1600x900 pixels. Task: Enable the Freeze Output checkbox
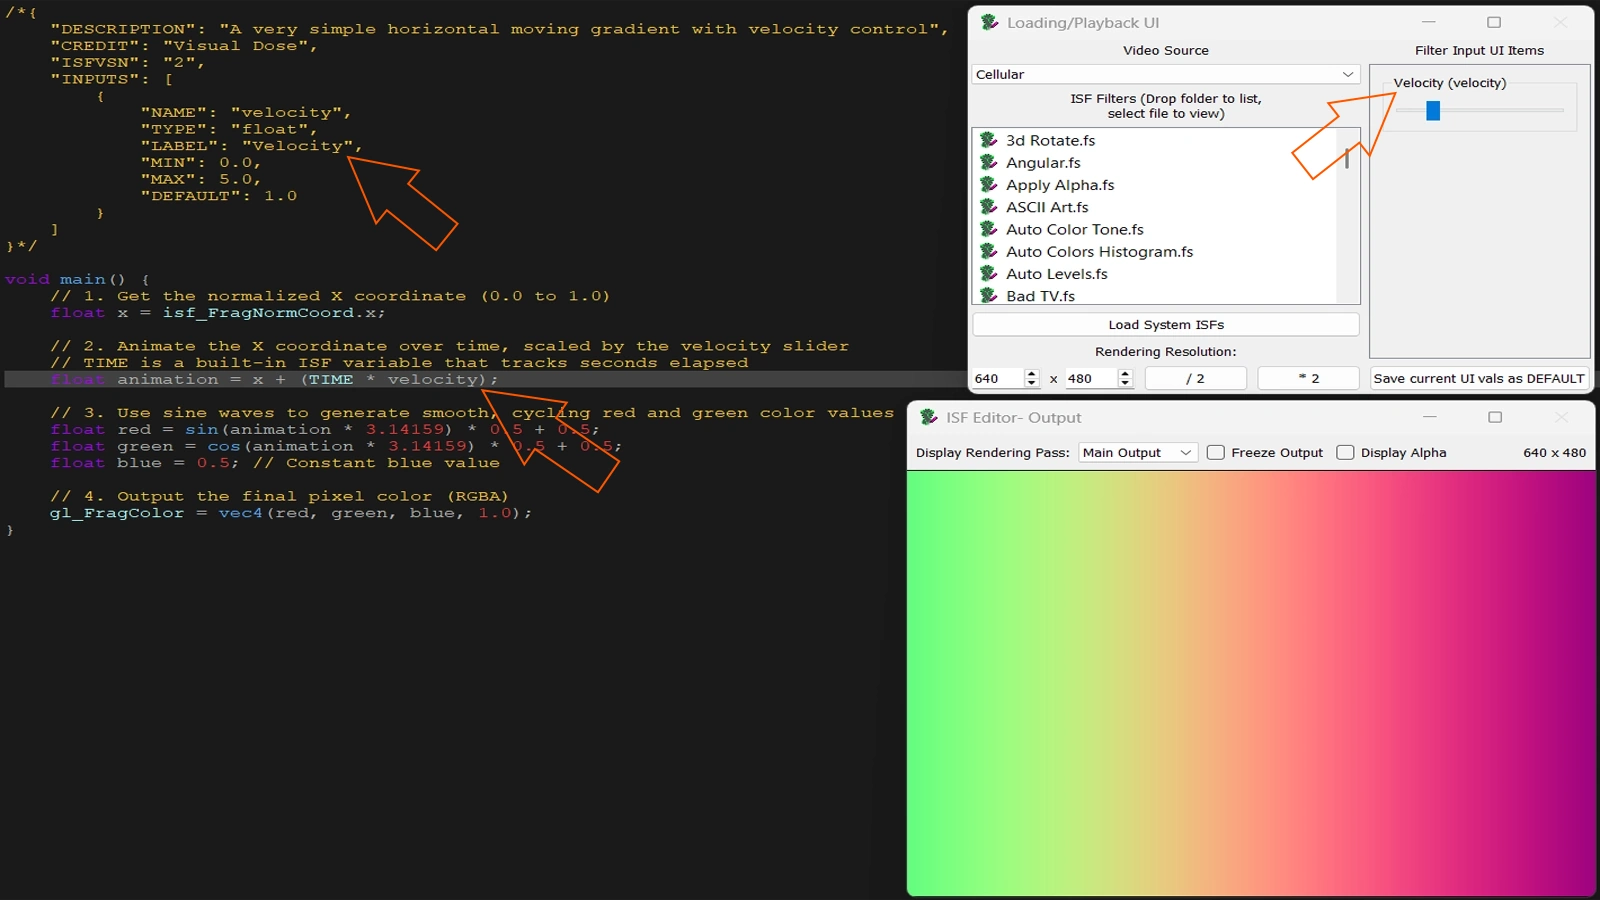point(1216,452)
